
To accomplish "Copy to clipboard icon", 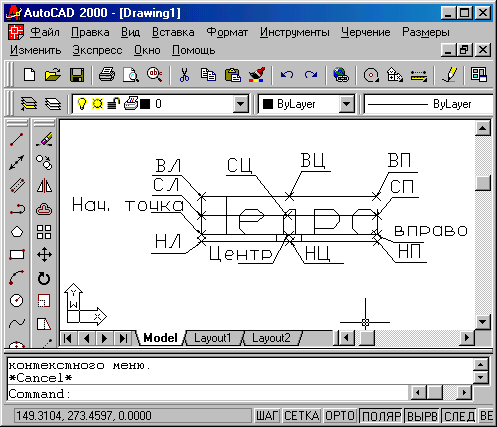I will [208, 75].
